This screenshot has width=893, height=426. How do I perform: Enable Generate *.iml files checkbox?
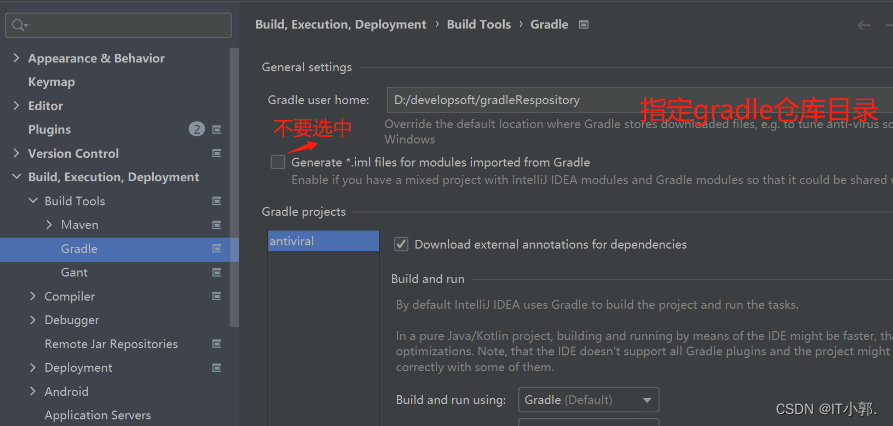point(278,162)
